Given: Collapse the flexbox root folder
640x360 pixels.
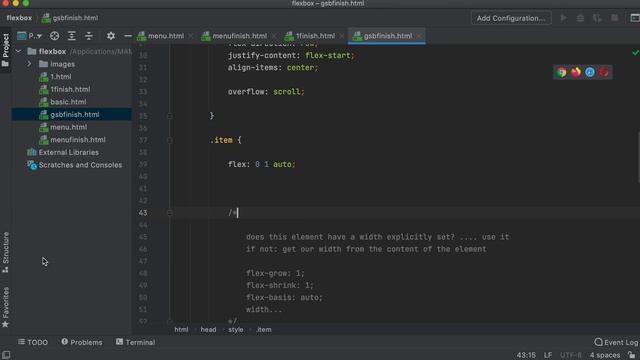Looking at the screenshot, I should tap(18, 51).
